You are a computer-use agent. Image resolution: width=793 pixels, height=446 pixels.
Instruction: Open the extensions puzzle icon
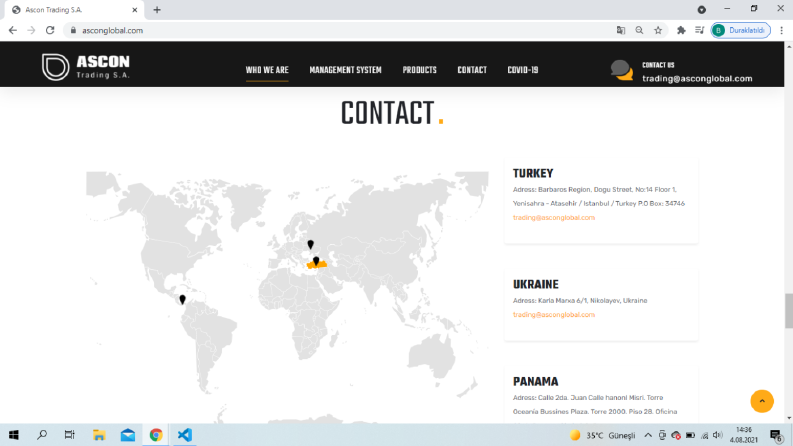click(681, 30)
